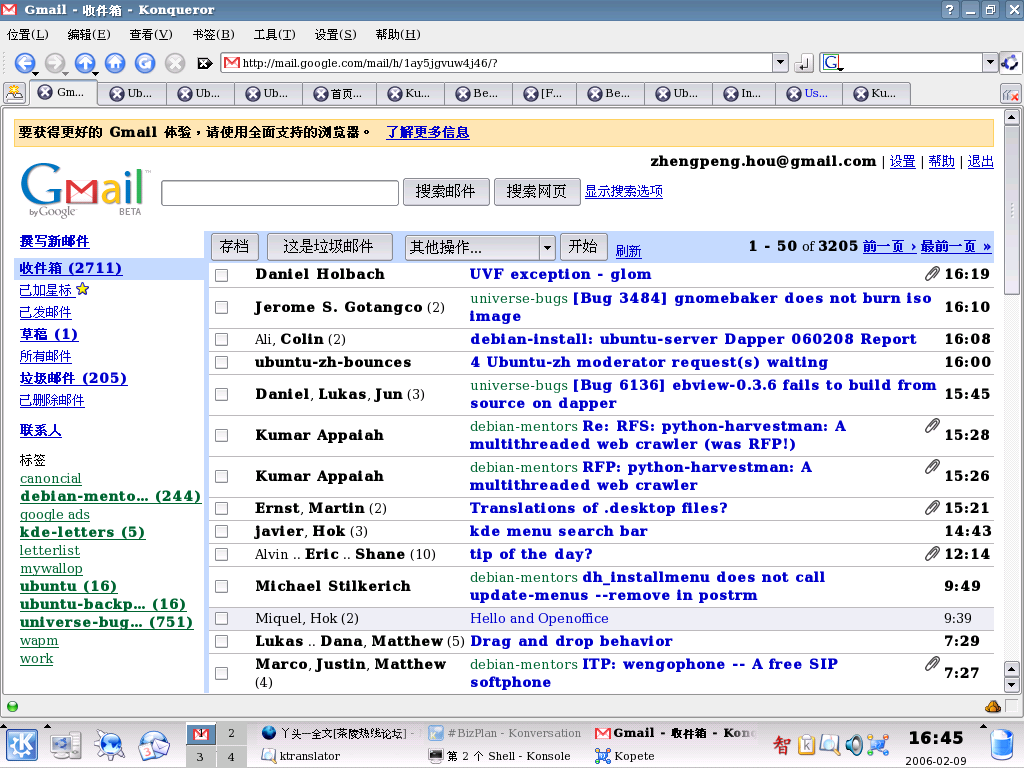Launch the Konqueror browser panel icon
Screen dimensions: 1024x768
[x=109, y=745]
